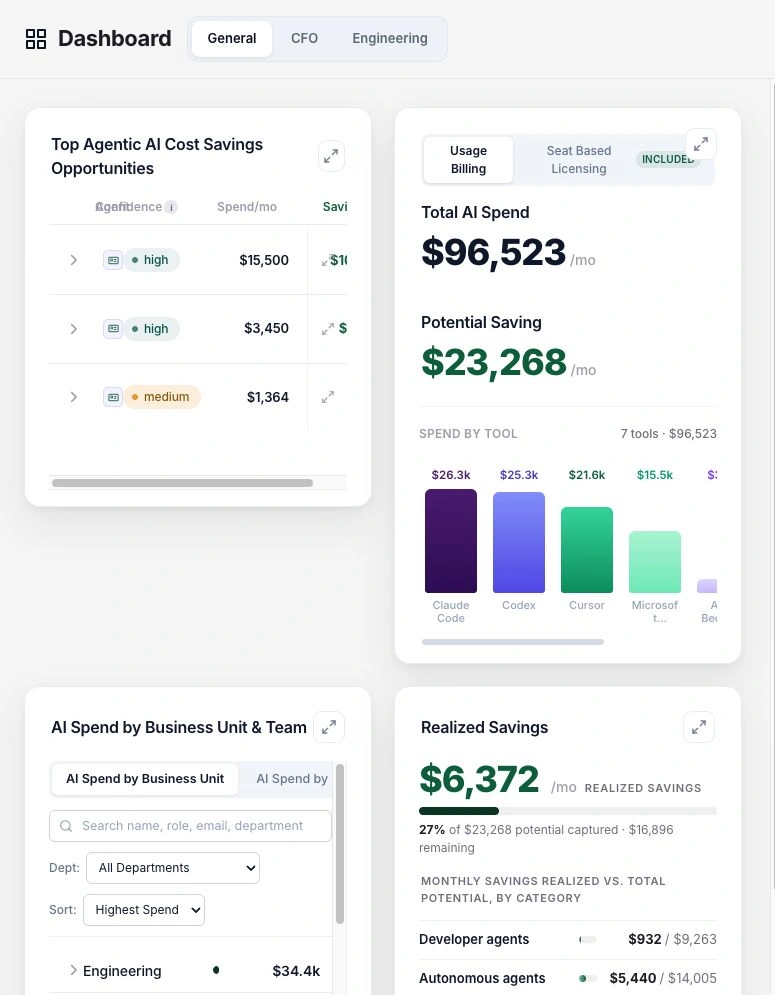Click the $15,500 spend value
Viewport: 775px width, 995px height.
coord(264,260)
